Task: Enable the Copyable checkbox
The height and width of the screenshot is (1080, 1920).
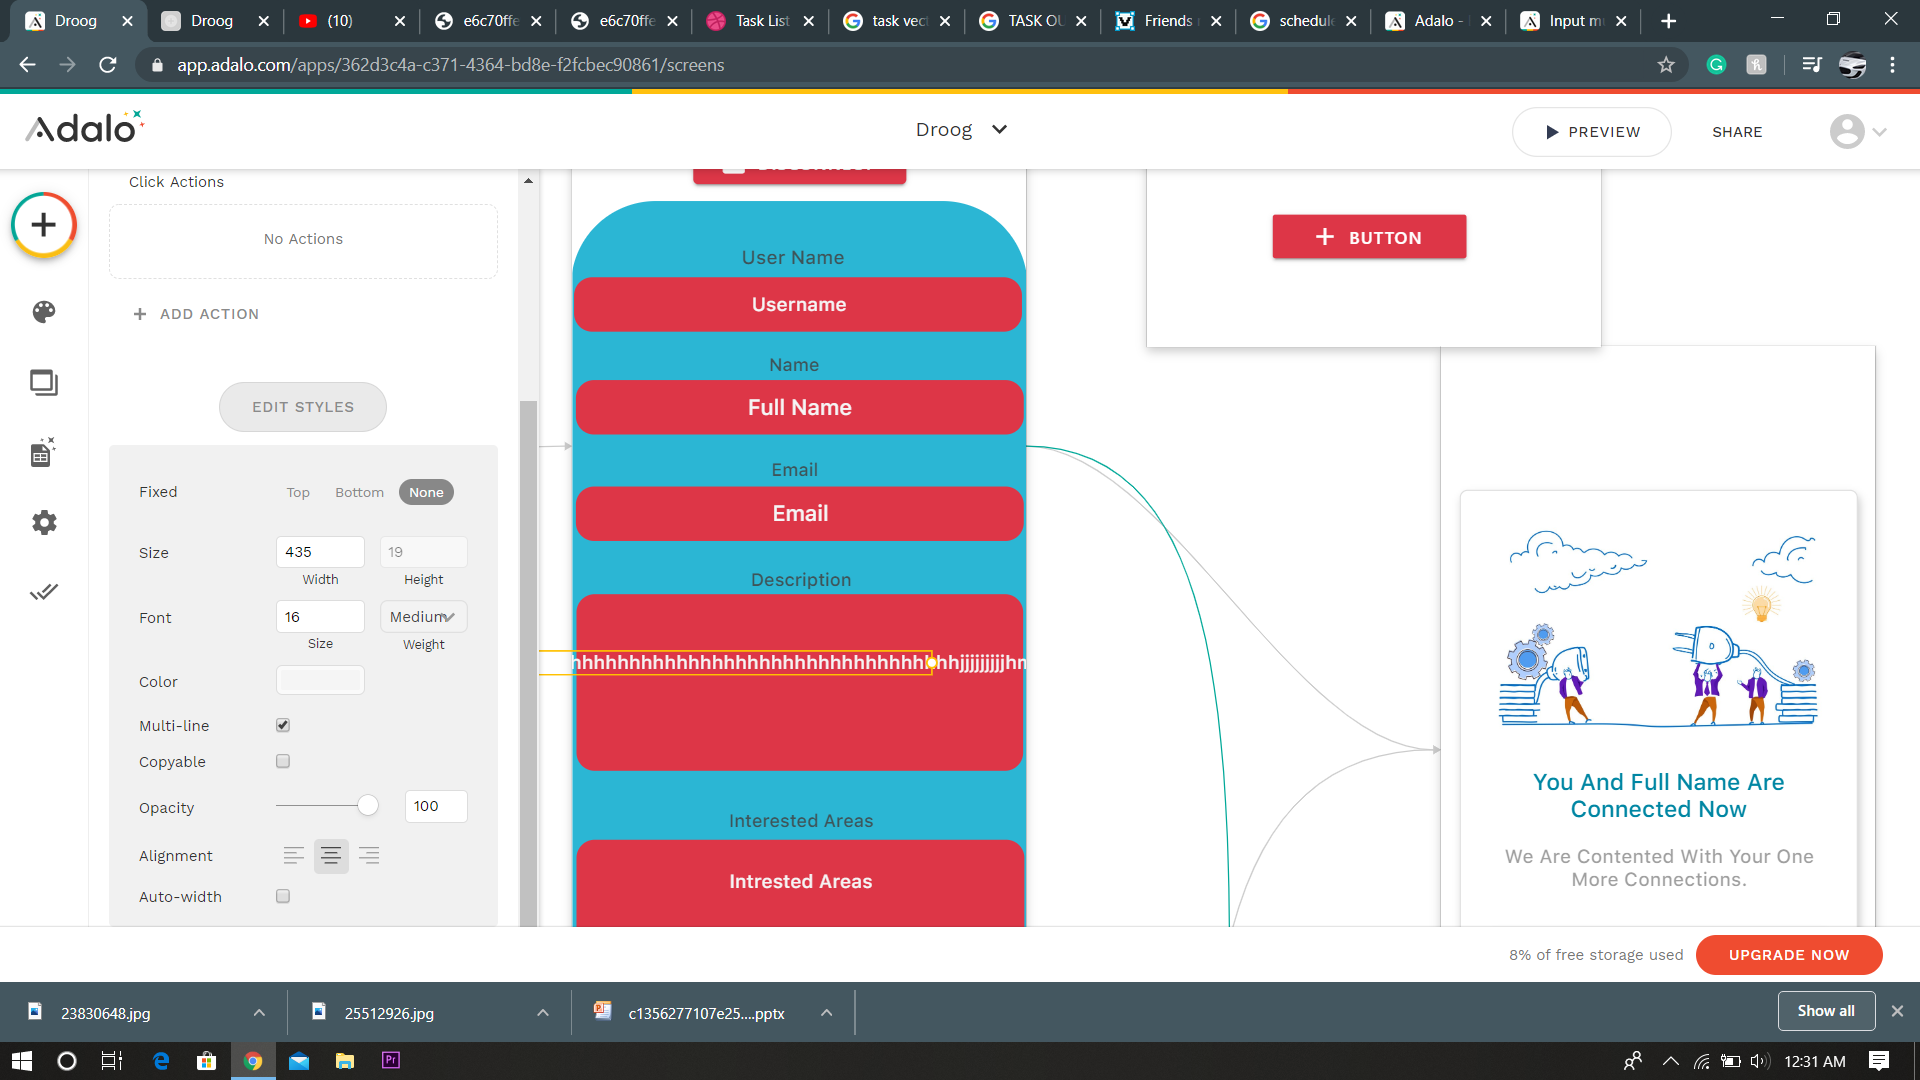Action: pos(283,761)
